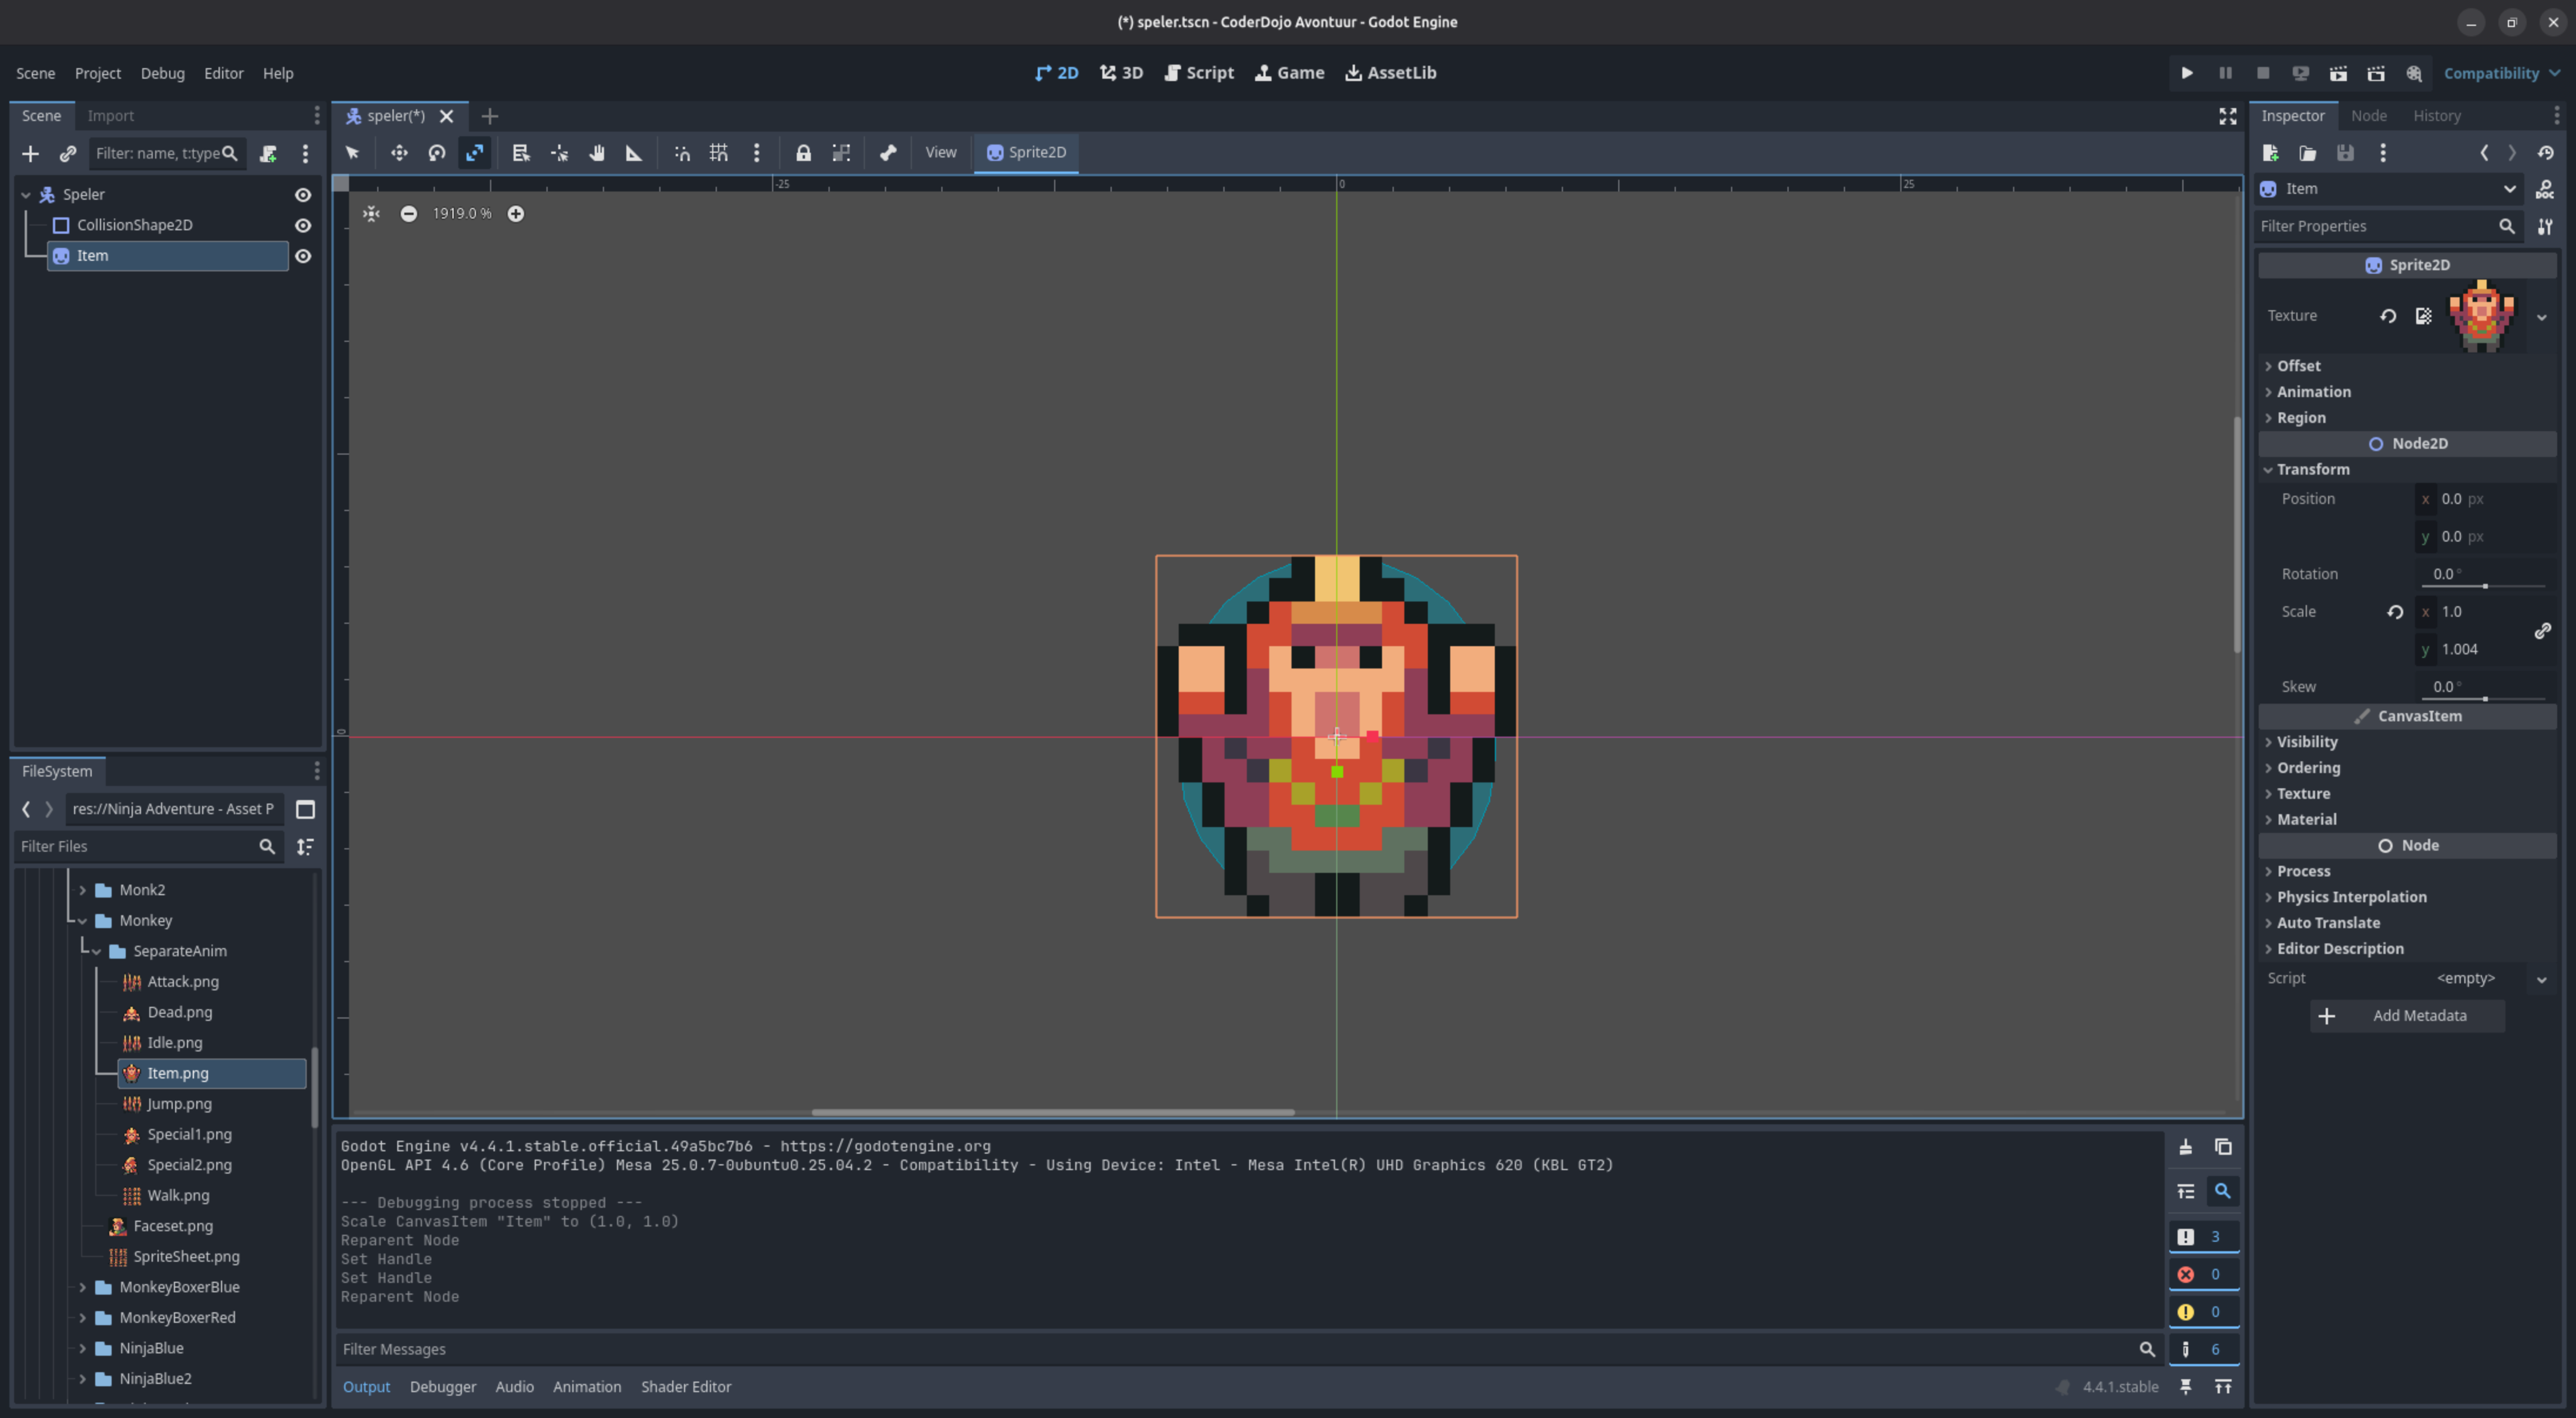Image resolution: width=2576 pixels, height=1418 pixels.
Task: Activate the Move Mode tool
Action: 399,153
